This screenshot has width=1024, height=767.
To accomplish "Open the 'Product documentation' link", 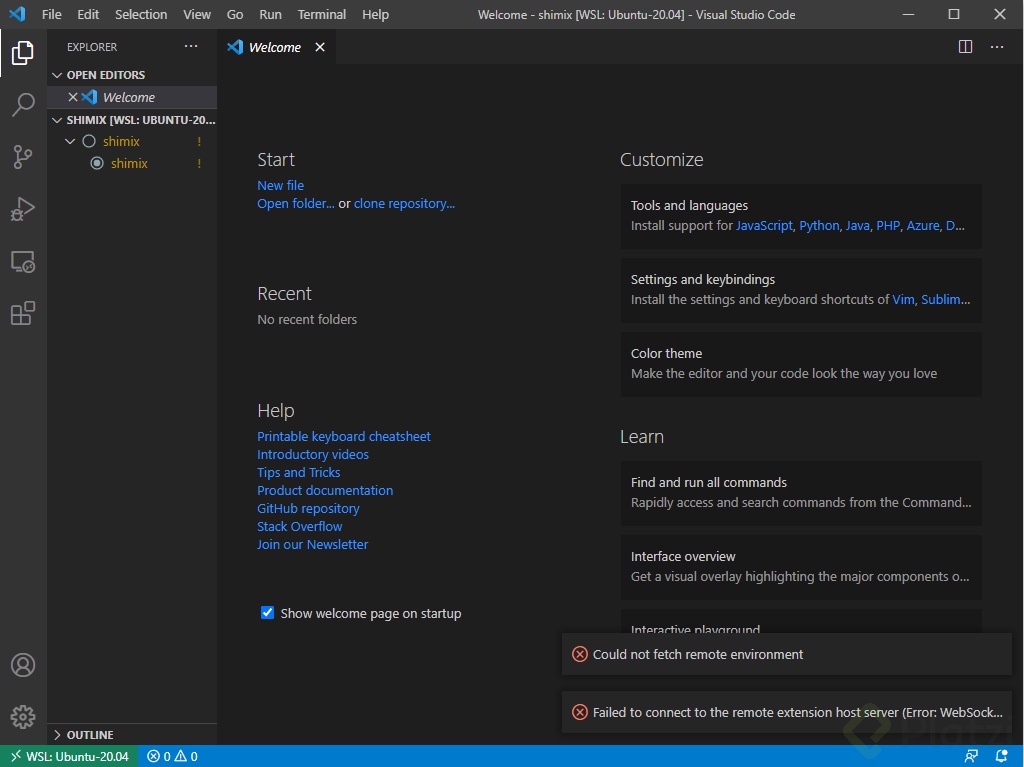I will point(325,491).
